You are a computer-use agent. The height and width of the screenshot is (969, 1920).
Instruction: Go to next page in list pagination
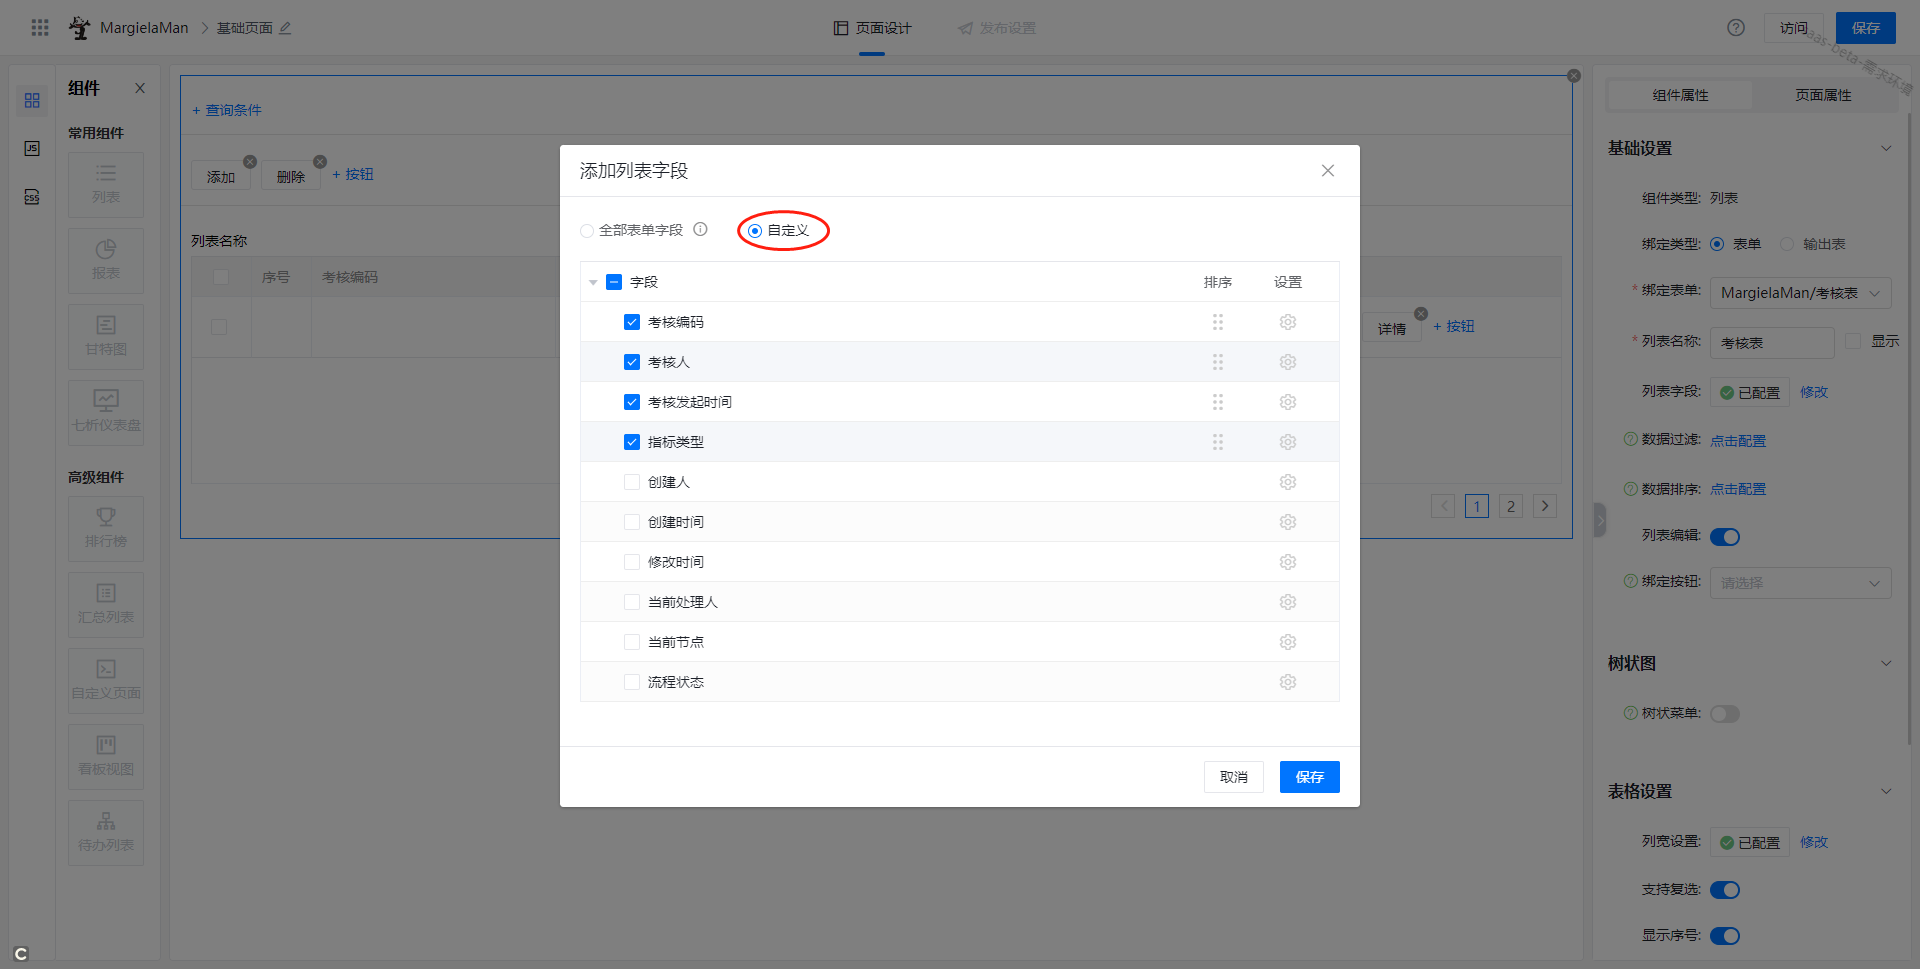1545,506
